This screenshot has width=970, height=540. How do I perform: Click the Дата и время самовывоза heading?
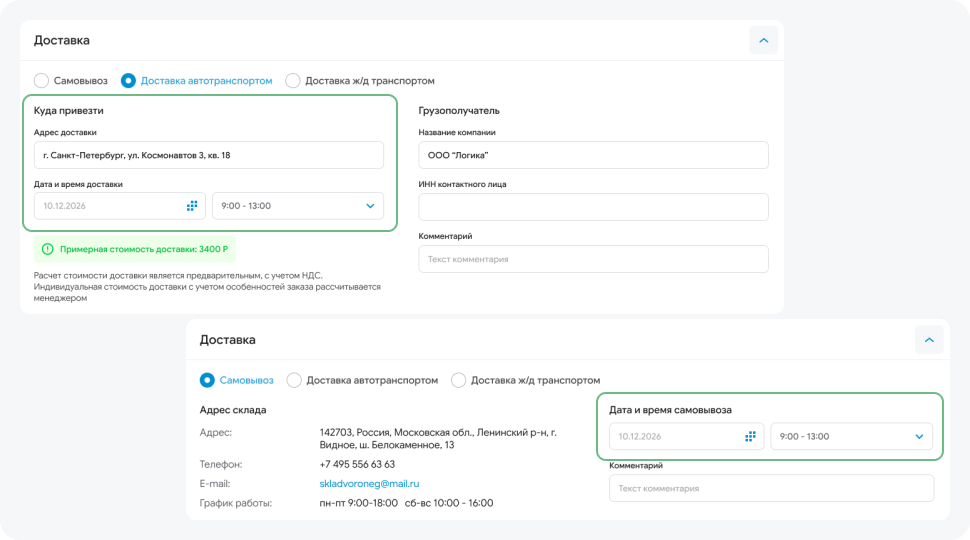671,410
